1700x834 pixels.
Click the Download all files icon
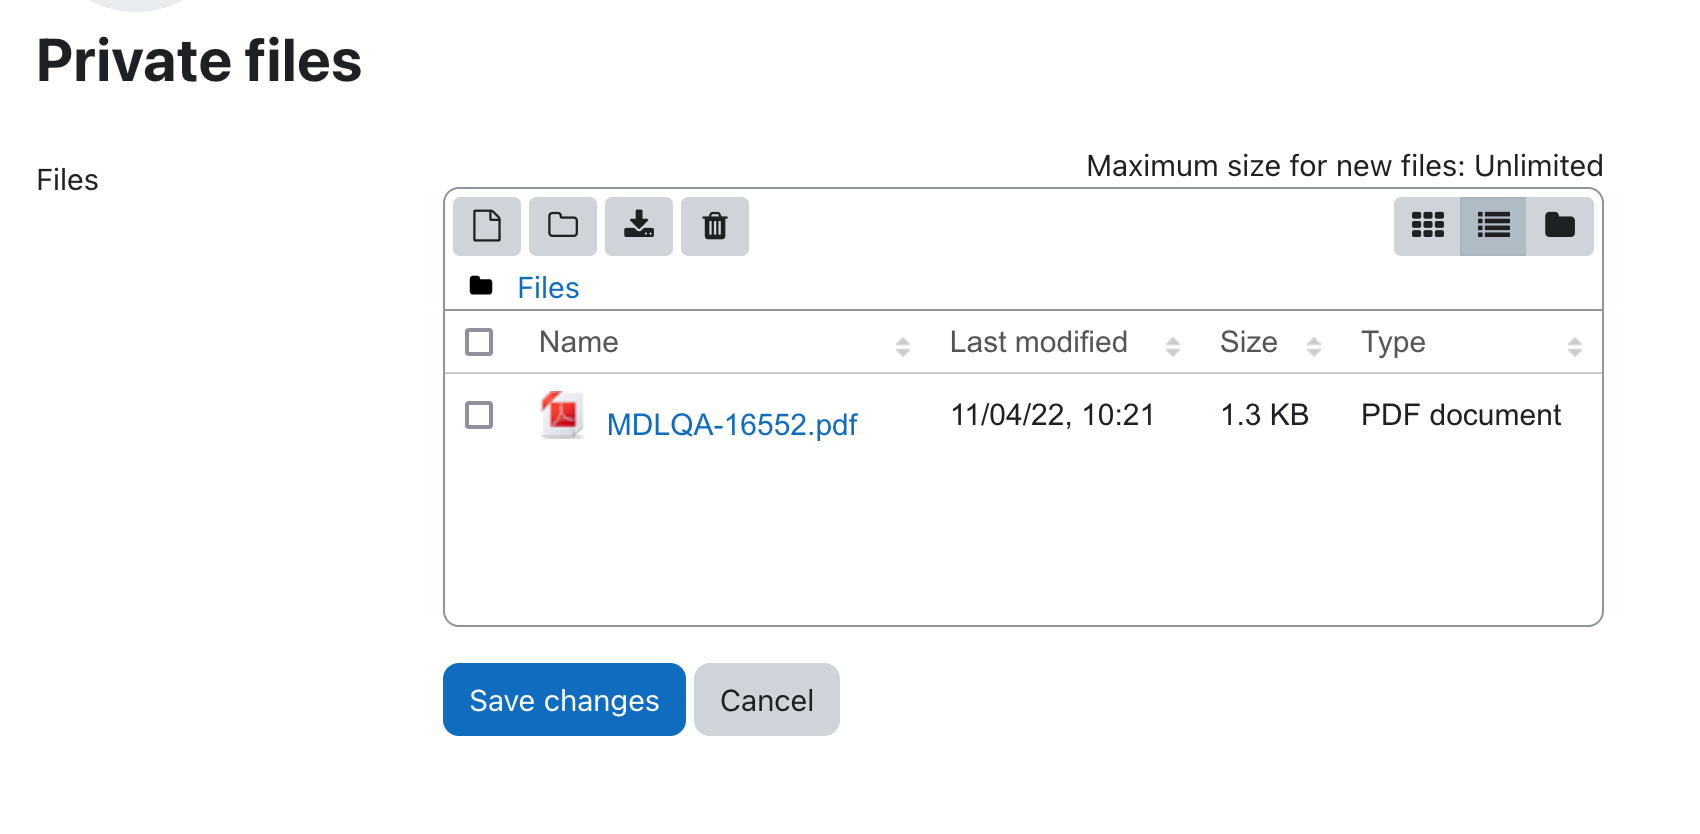point(639,226)
